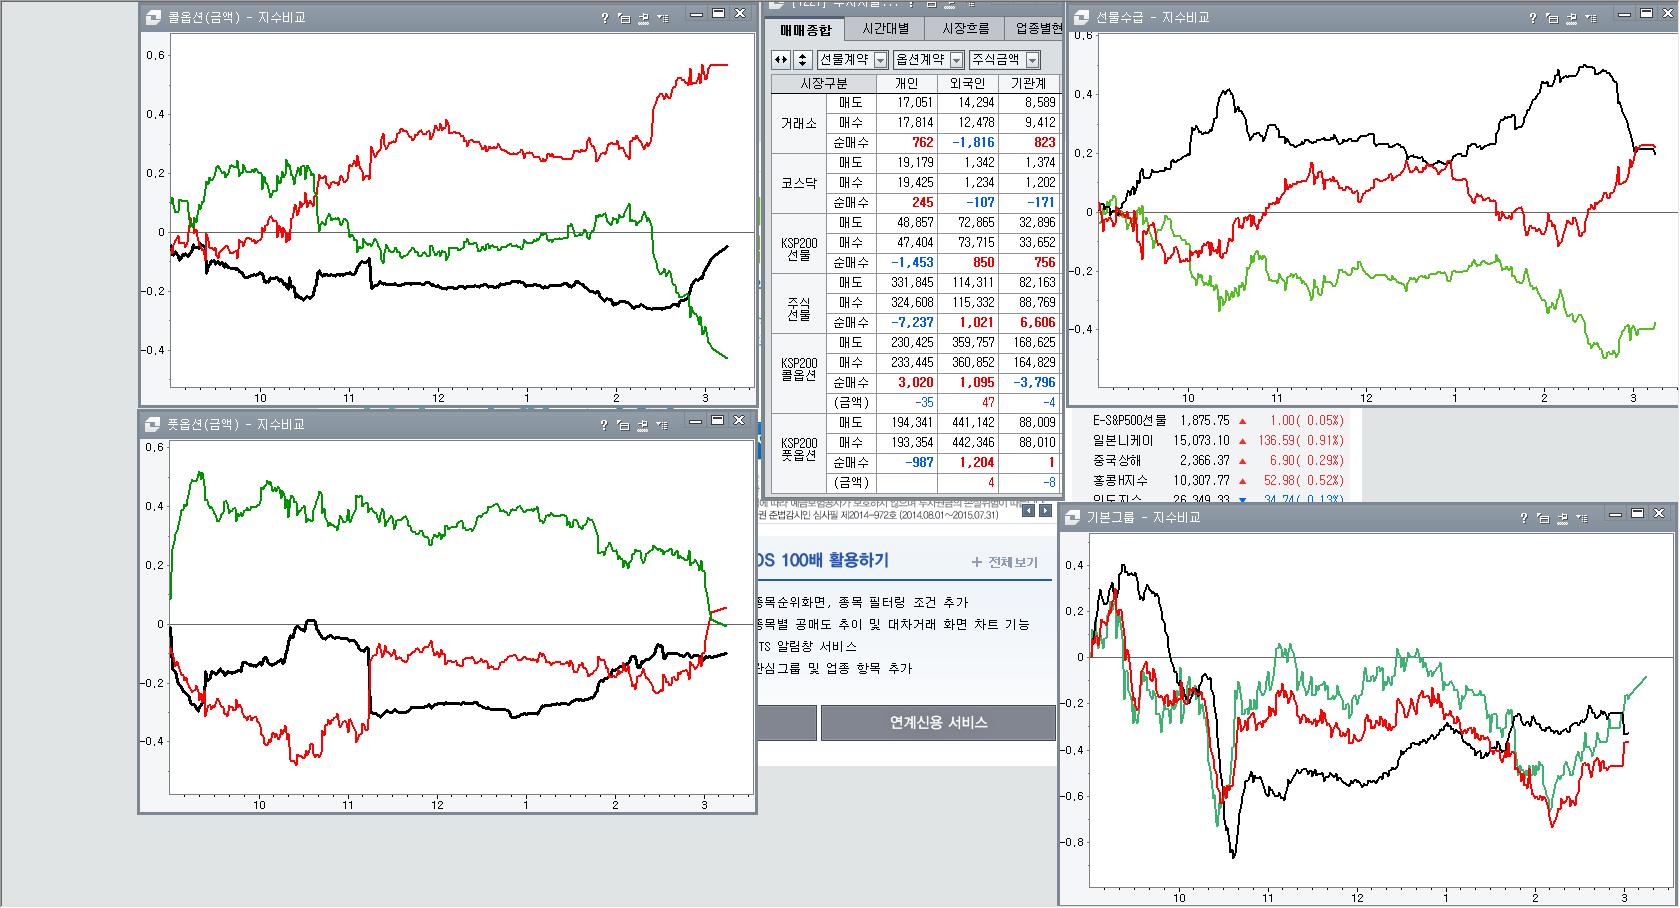The image size is (1680, 908).
Task: Switch to the 시장흐름 tab
Action: 967,29
